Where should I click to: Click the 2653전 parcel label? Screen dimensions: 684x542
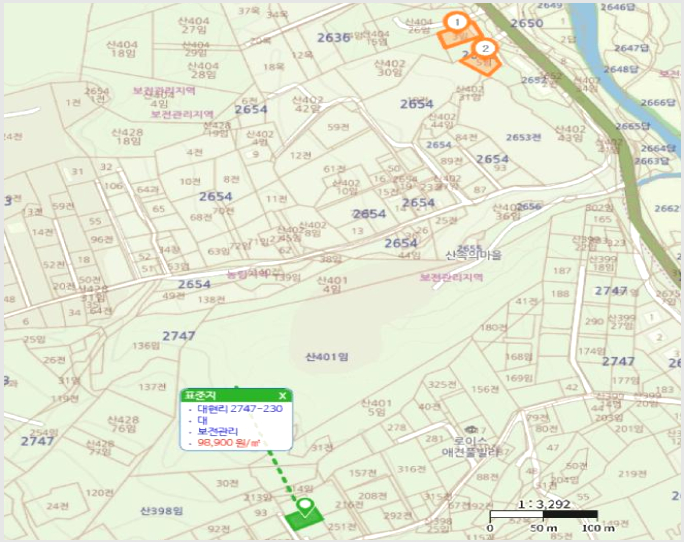523,137
